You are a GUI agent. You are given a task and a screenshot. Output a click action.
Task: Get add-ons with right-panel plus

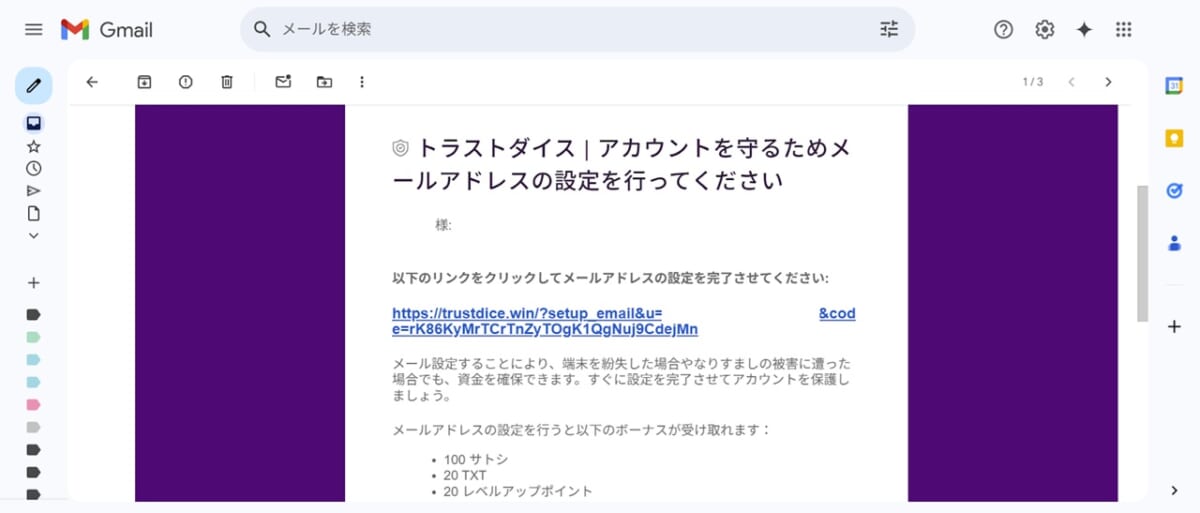[x=1174, y=326]
